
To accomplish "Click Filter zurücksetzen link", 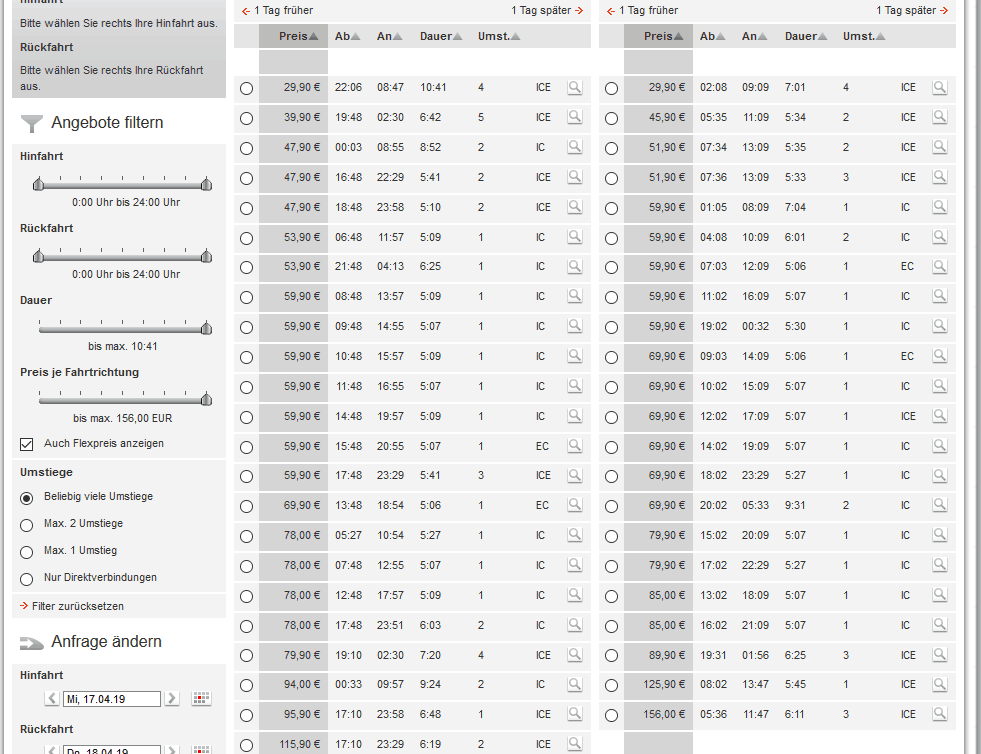I will [x=72, y=606].
